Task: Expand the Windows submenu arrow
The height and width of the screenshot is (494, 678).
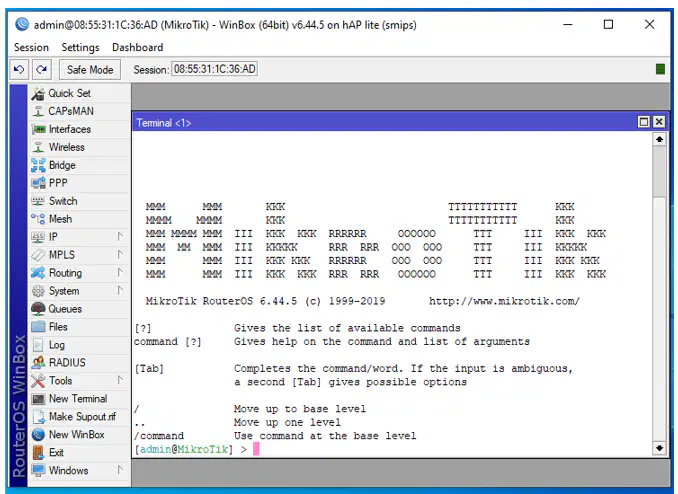Action: (120, 470)
